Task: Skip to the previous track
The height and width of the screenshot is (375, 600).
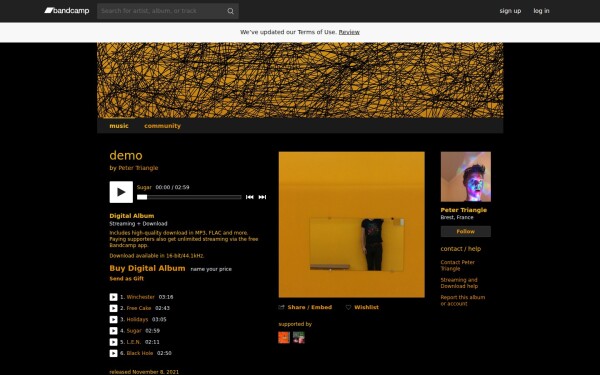Action: (249, 197)
